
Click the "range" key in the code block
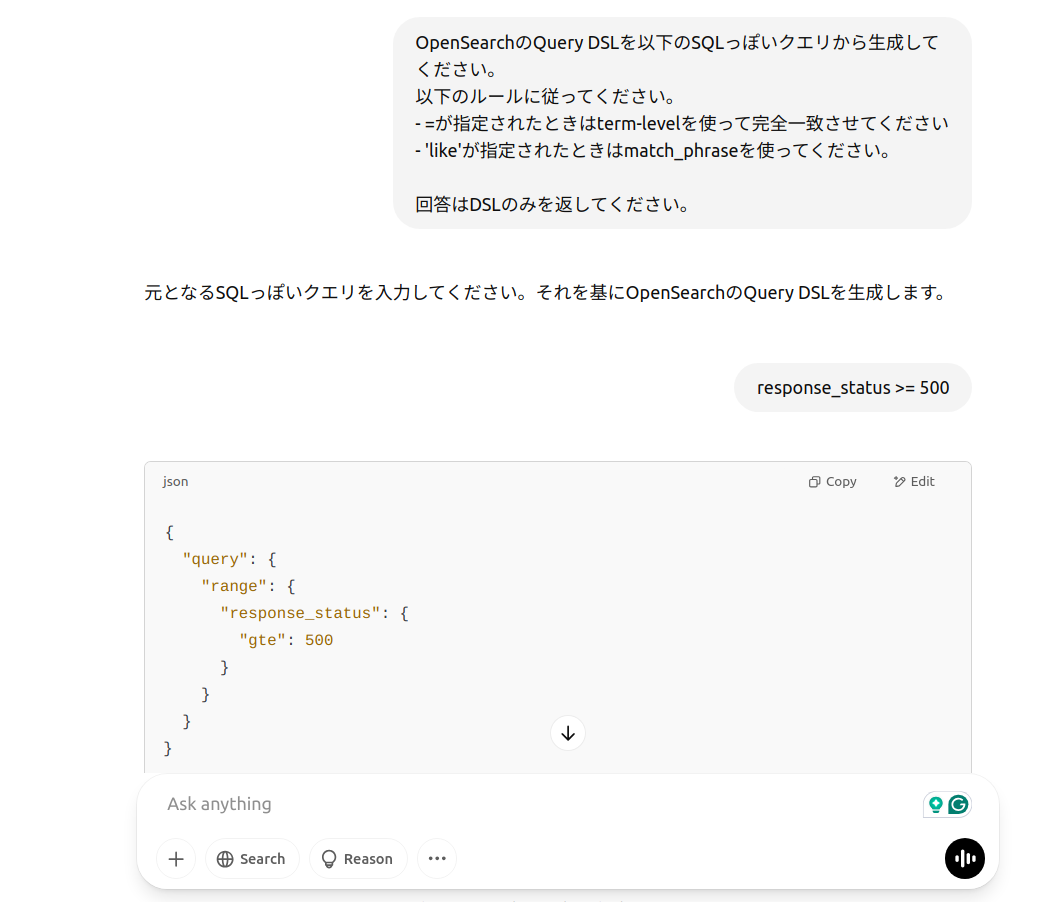pos(233,587)
